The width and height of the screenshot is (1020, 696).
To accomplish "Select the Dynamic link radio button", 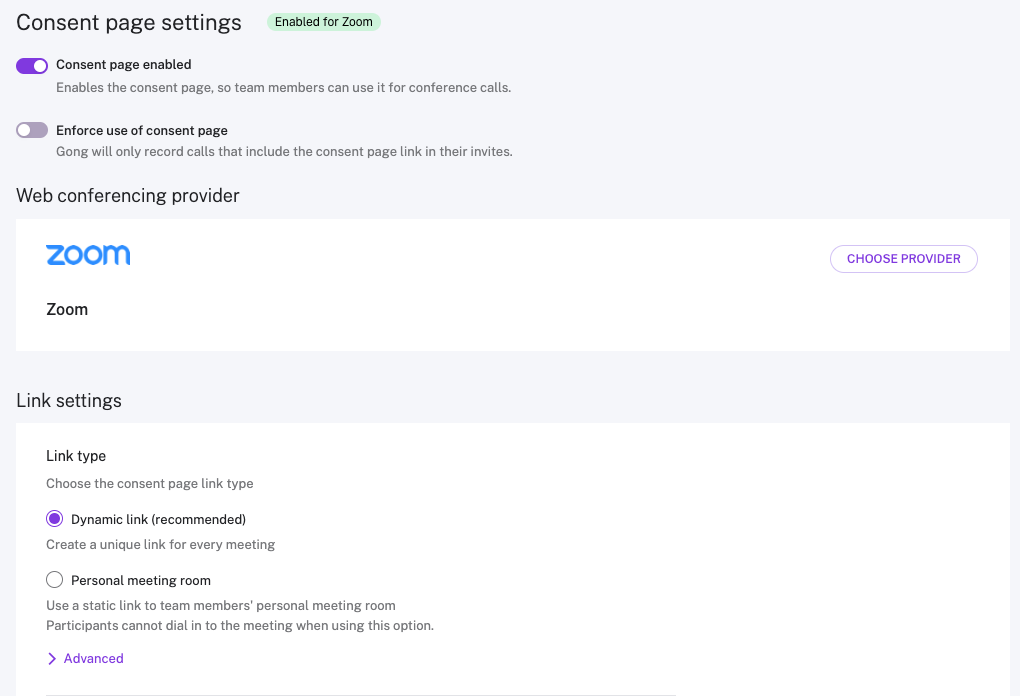I will (x=55, y=519).
